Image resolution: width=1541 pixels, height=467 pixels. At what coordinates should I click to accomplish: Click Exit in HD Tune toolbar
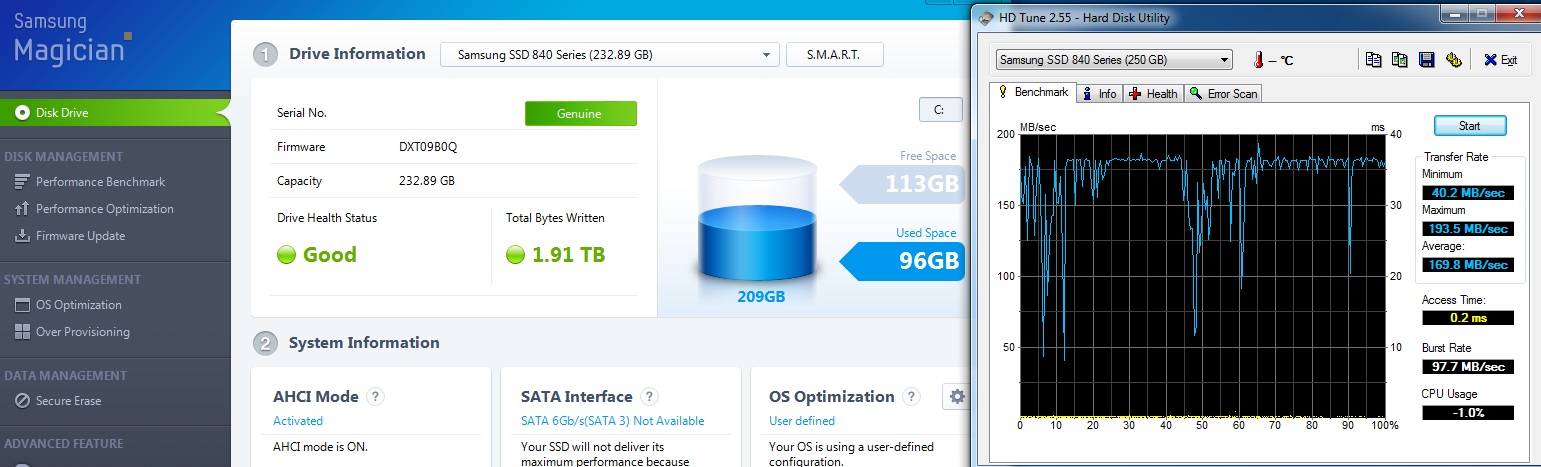click(1501, 60)
